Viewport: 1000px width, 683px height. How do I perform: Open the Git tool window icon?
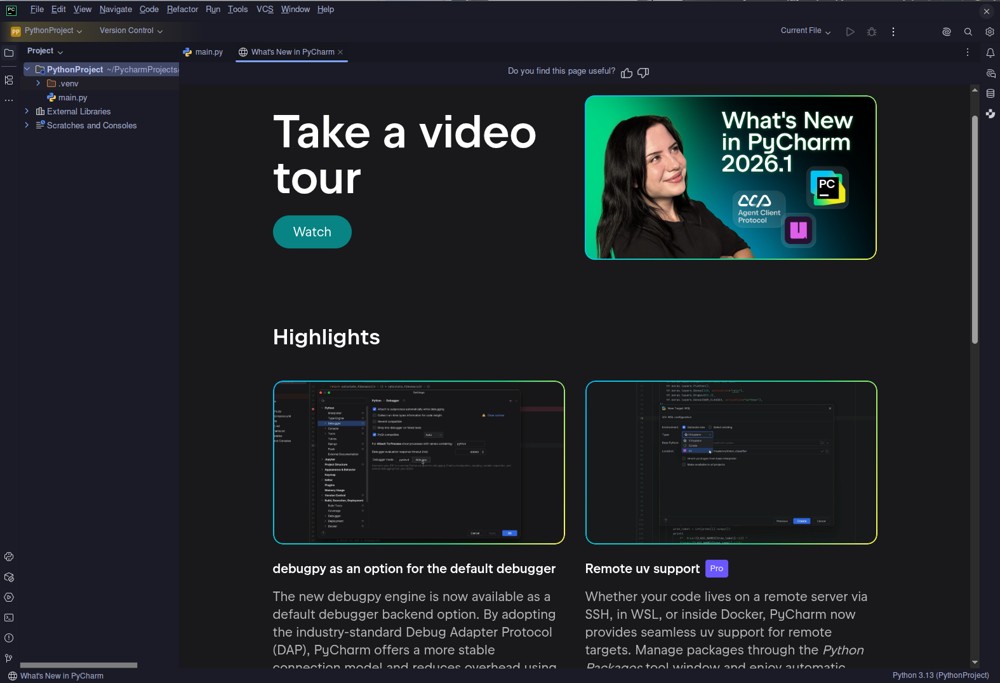click(x=9, y=657)
